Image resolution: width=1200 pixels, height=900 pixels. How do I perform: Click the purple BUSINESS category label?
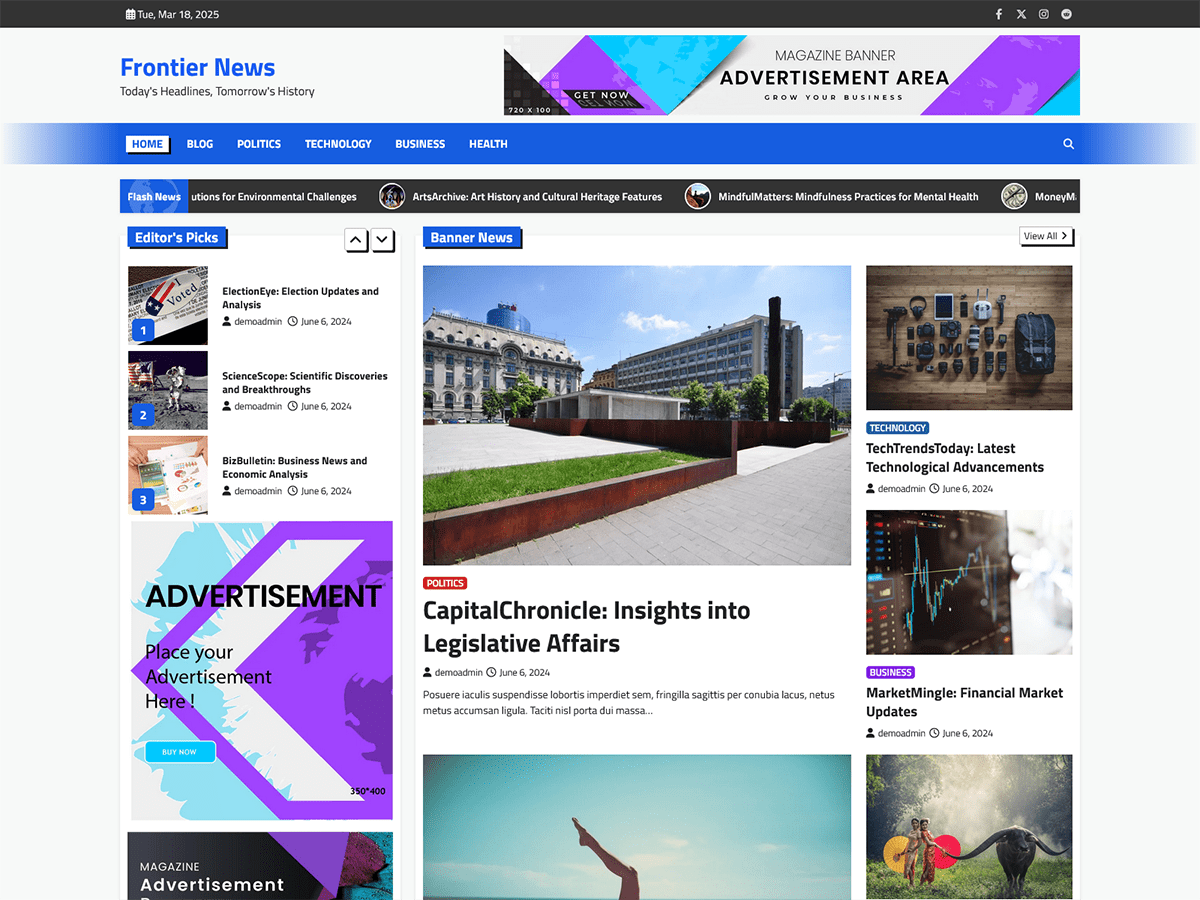point(890,672)
